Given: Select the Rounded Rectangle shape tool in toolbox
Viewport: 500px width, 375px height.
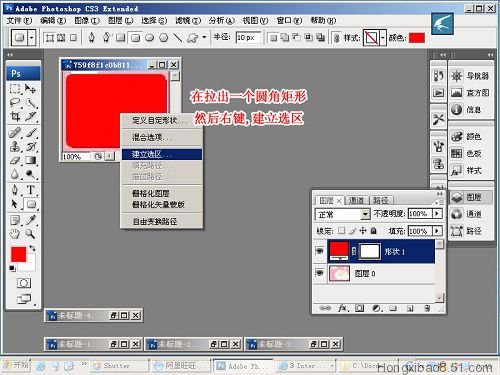Looking at the screenshot, I should pos(31,204).
